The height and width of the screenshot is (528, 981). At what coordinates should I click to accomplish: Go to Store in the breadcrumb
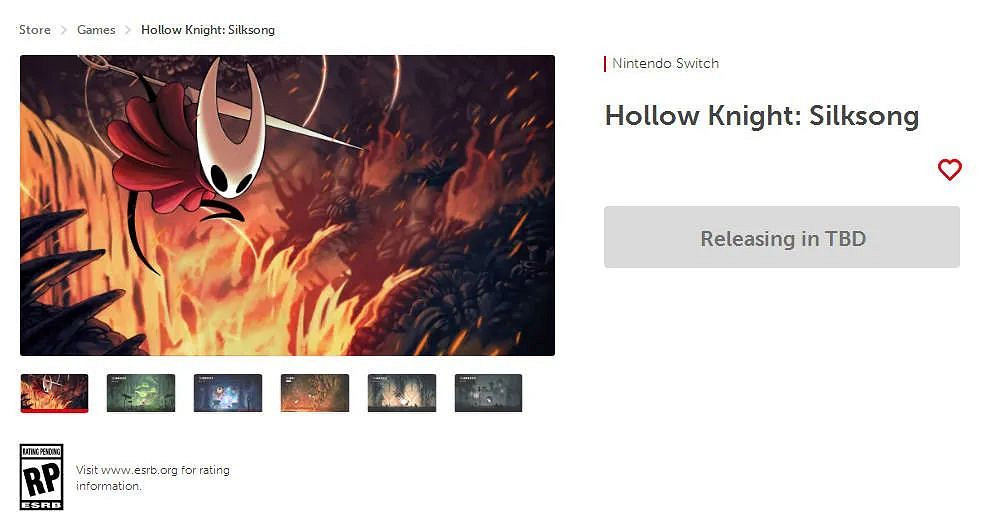tap(35, 30)
